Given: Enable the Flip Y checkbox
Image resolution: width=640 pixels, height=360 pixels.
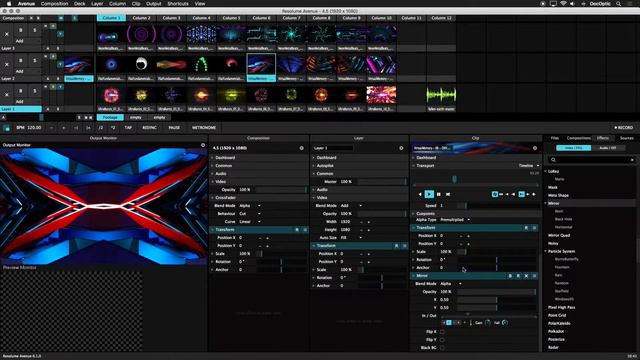Looking at the screenshot, I should tap(442, 340).
